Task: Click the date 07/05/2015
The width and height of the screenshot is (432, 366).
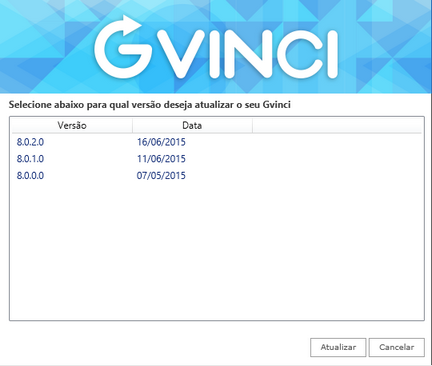Action: [161, 176]
